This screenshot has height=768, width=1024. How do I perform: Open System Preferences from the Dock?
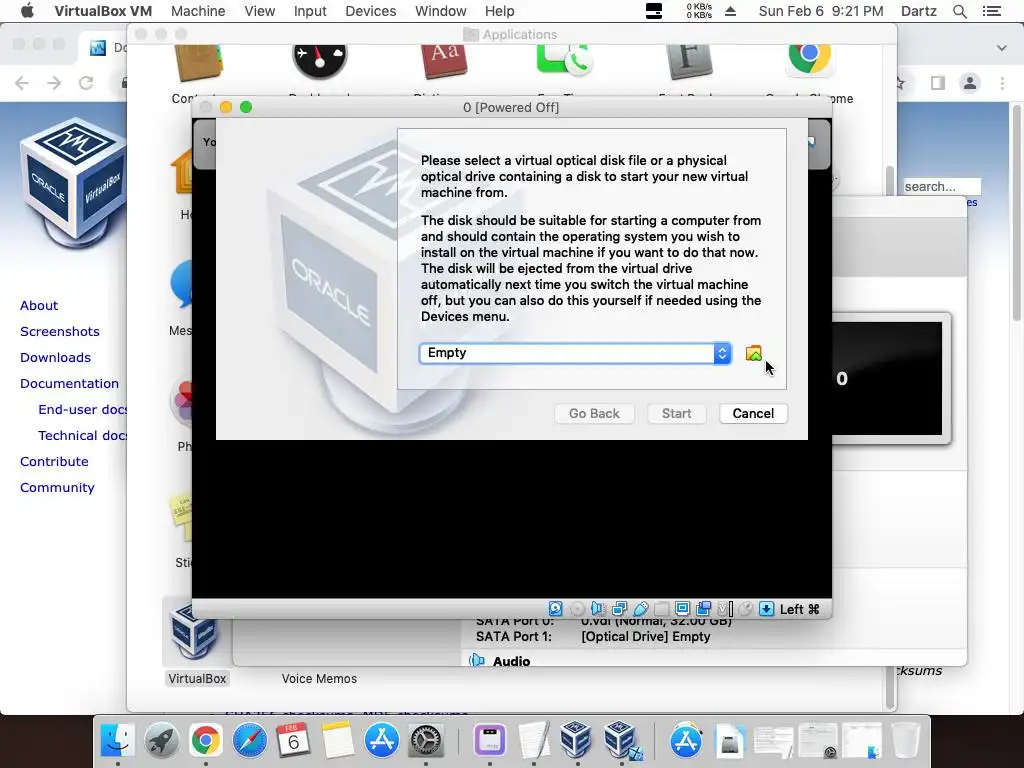click(426, 740)
